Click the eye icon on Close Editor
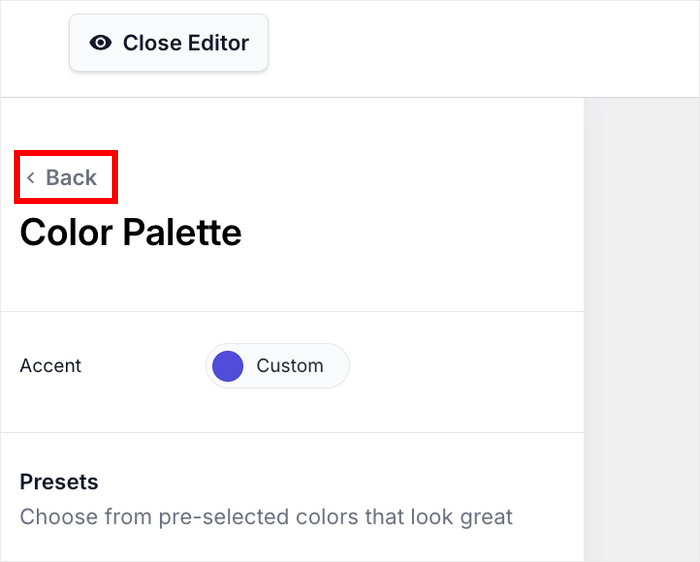This screenshot has width=700, height=562. [x=100, y=43]
